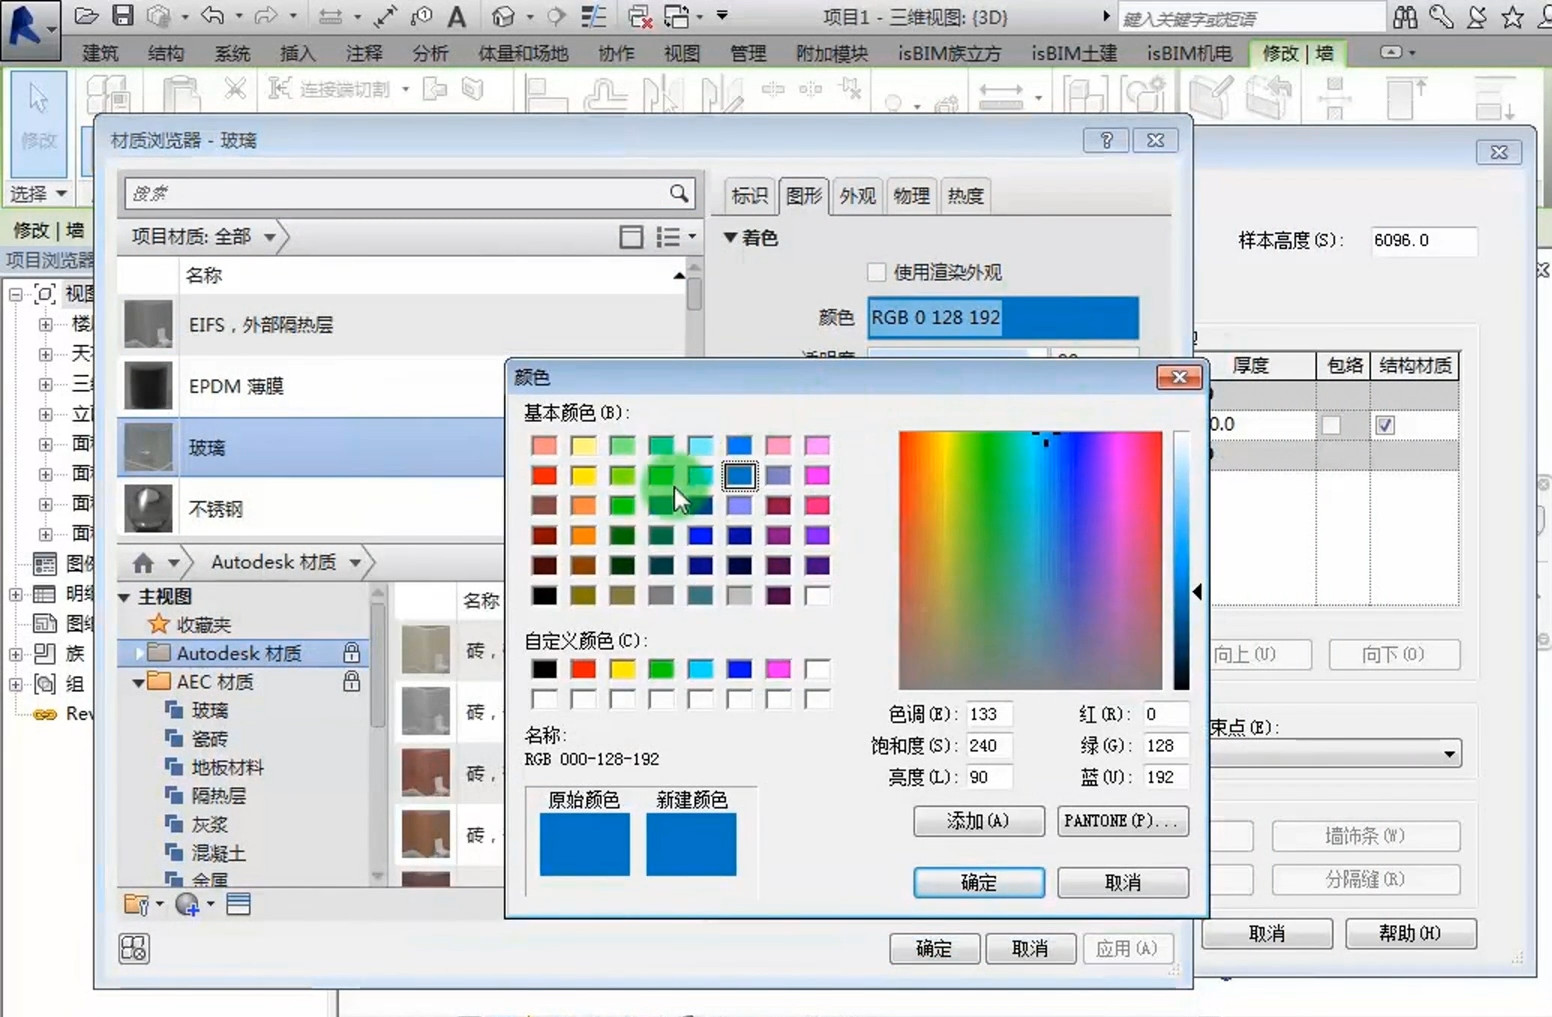
Task: Switch to the 外观 tab
Action: [x=857, y=196]
